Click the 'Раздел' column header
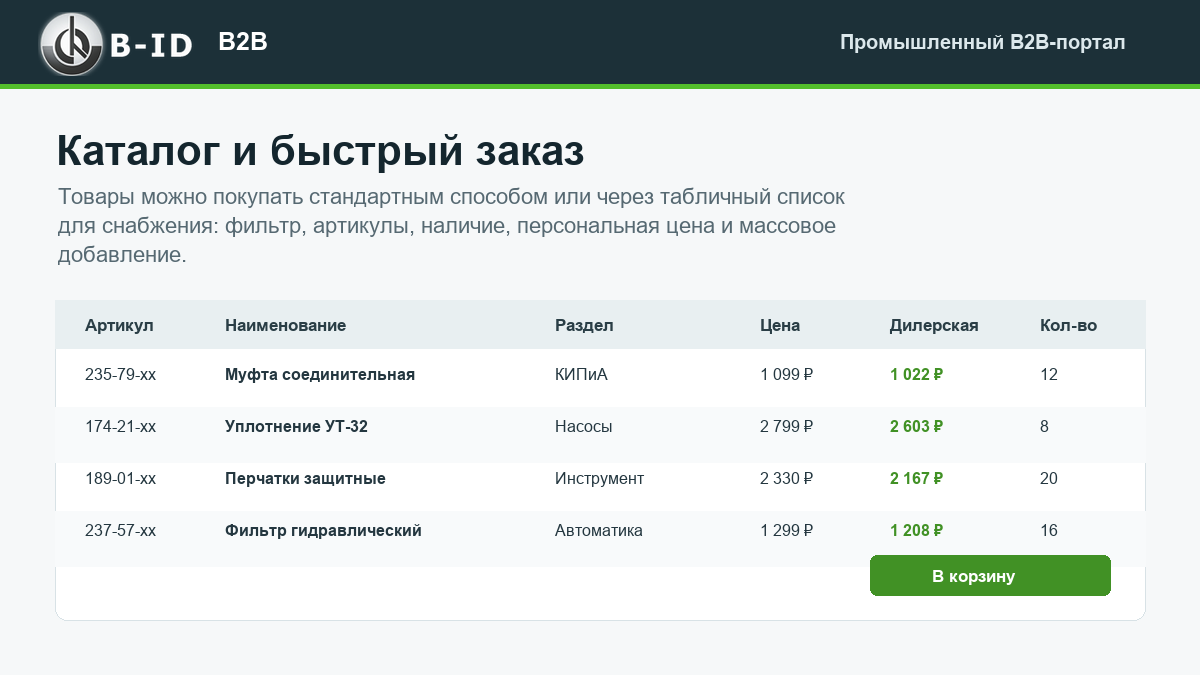 coord(584,325)
